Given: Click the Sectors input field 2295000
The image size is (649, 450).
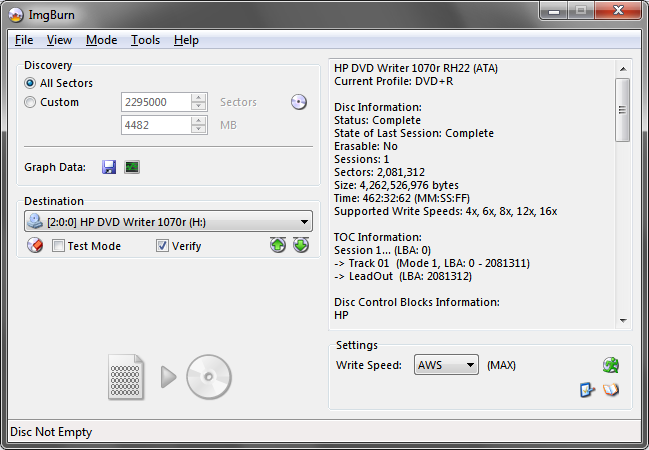Looking at the screenshot, I should pos(157,102).
